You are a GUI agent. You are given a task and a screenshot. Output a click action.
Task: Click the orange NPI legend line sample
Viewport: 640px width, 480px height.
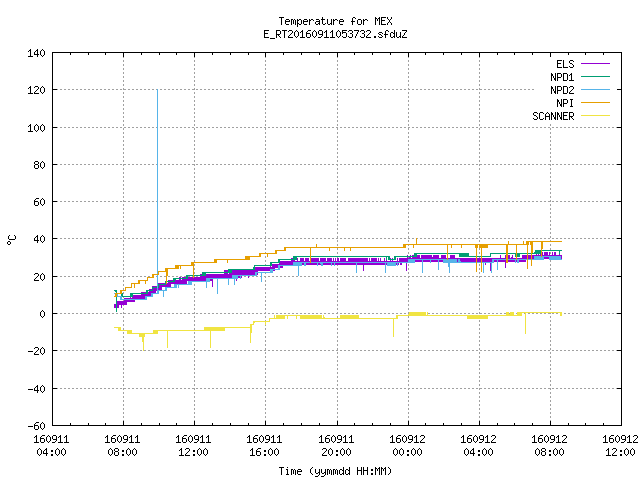[595, 103]
